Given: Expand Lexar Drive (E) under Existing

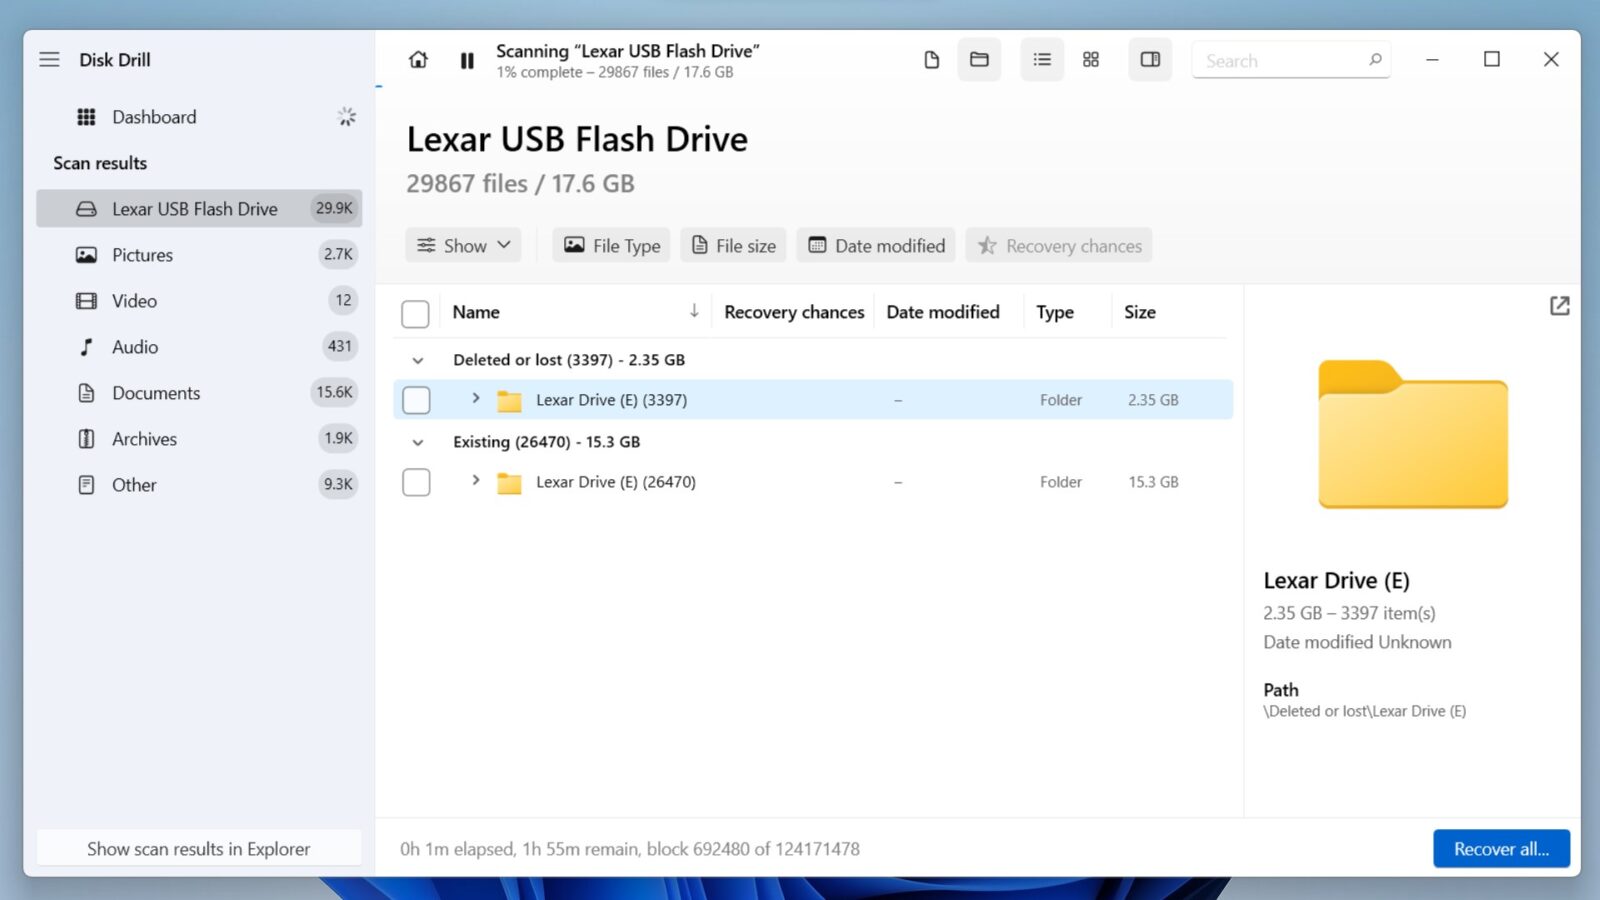Looking at the screenshot, I should (475, 481).
